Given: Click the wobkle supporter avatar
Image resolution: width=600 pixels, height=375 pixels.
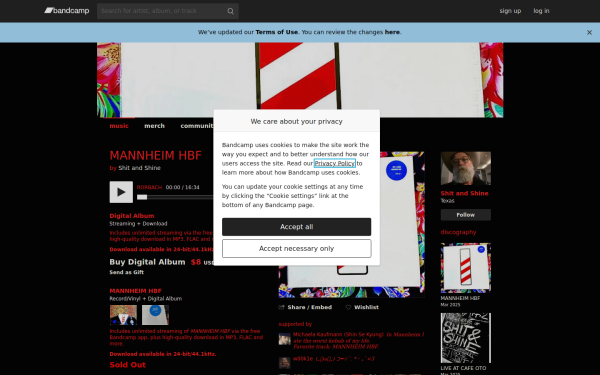Looking at the screenshot, I should pos(284,362).
